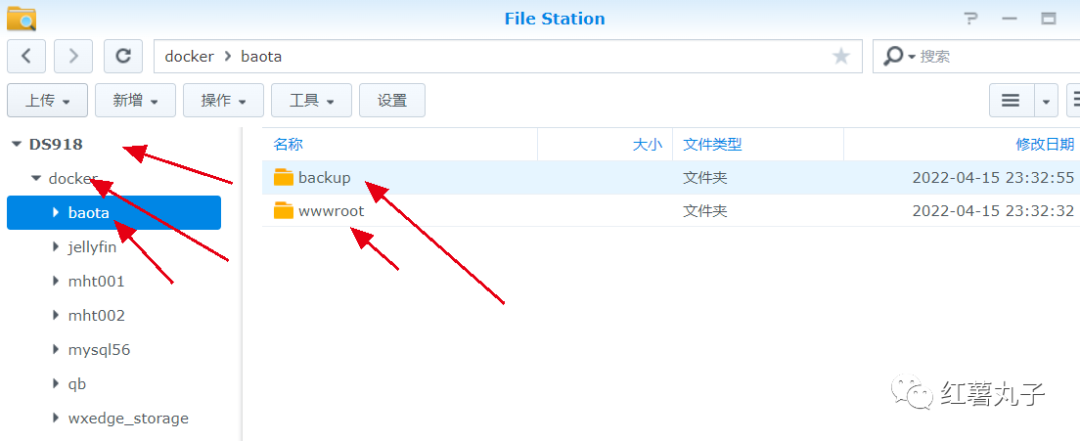Screen dimensions: 1080x441
Task: Open the wwwroot folder row
Action: tap(671, 211)
